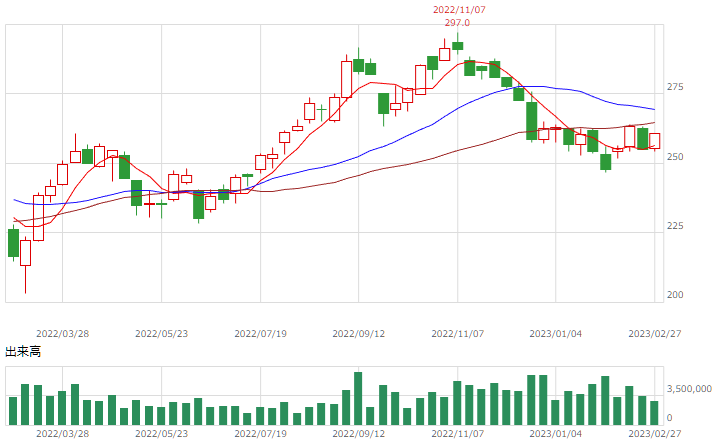Click the 0 volume axis label
Screen dimensions: 718x445
coord(669,418)
